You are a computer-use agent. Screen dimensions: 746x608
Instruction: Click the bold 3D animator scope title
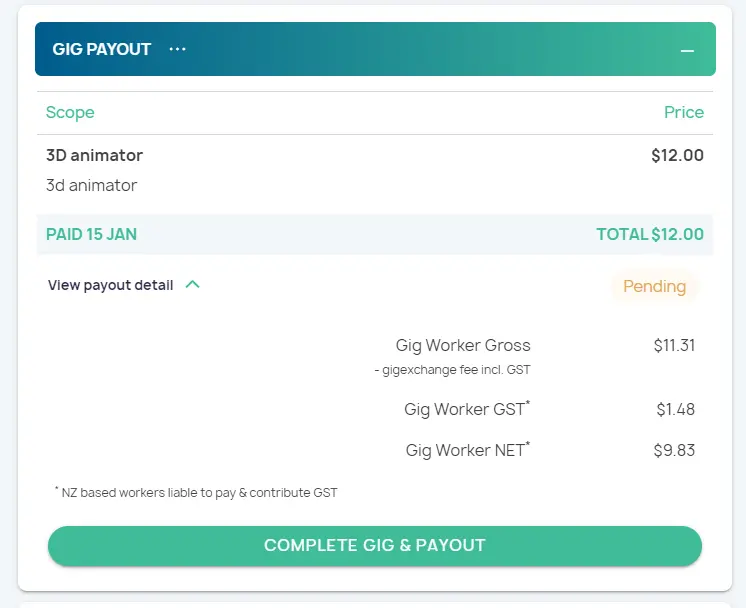click(x=94, y=155)
